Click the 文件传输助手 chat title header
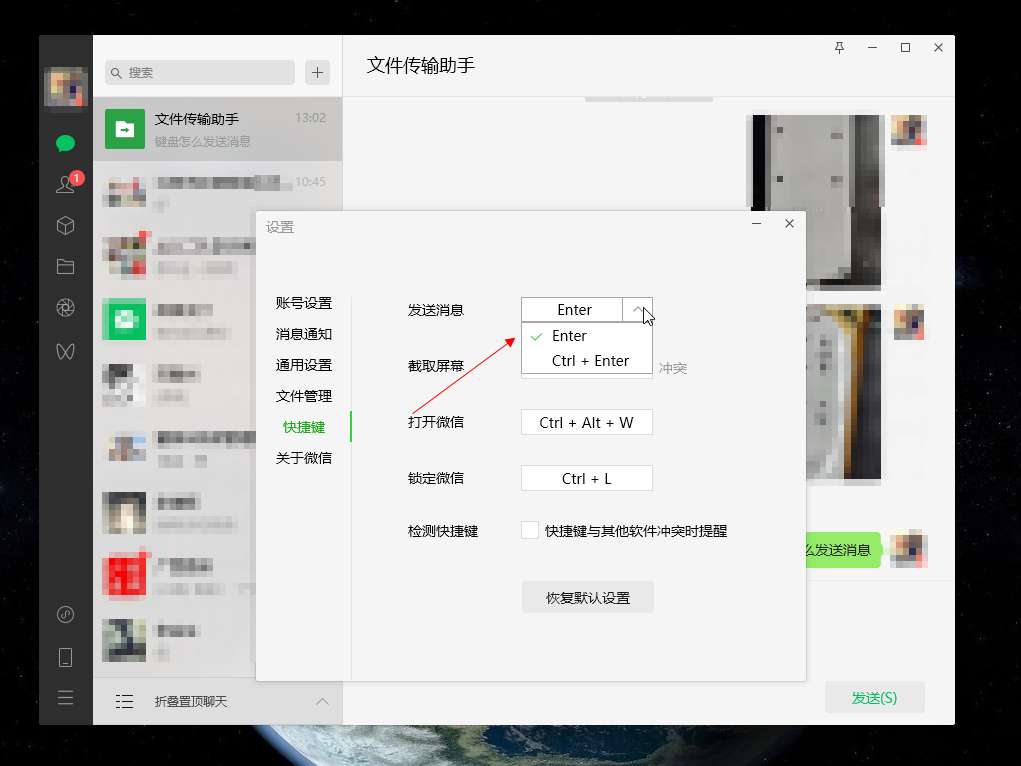This screenshot has height=766, width=1021. (421, 65)
